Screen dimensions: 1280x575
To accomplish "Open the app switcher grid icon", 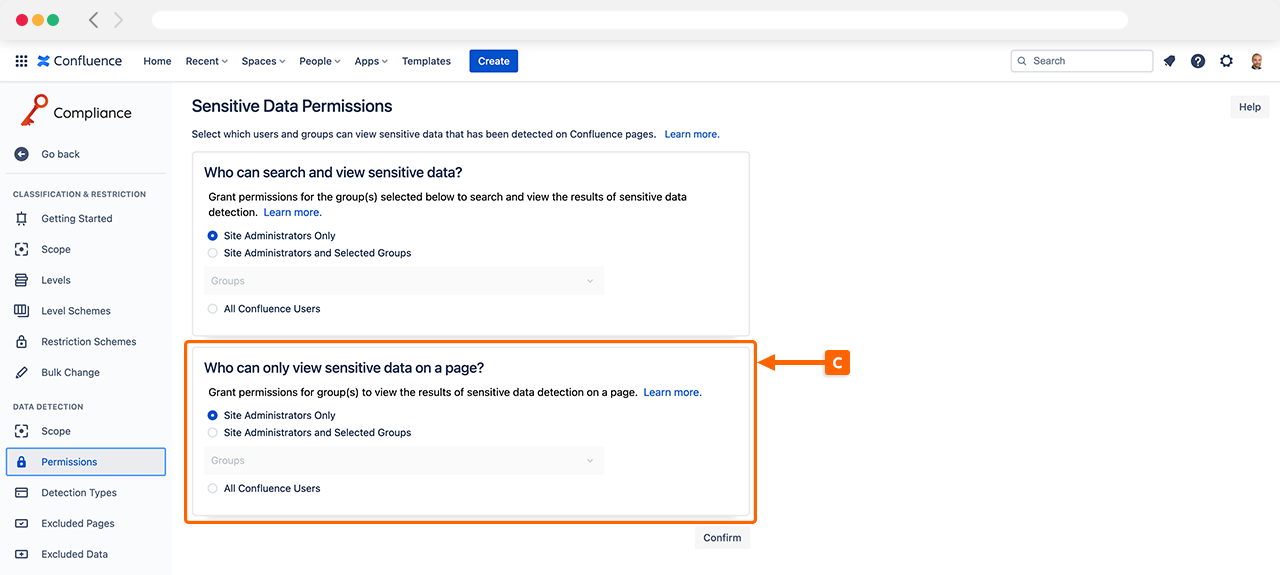I will click(21, 61).
